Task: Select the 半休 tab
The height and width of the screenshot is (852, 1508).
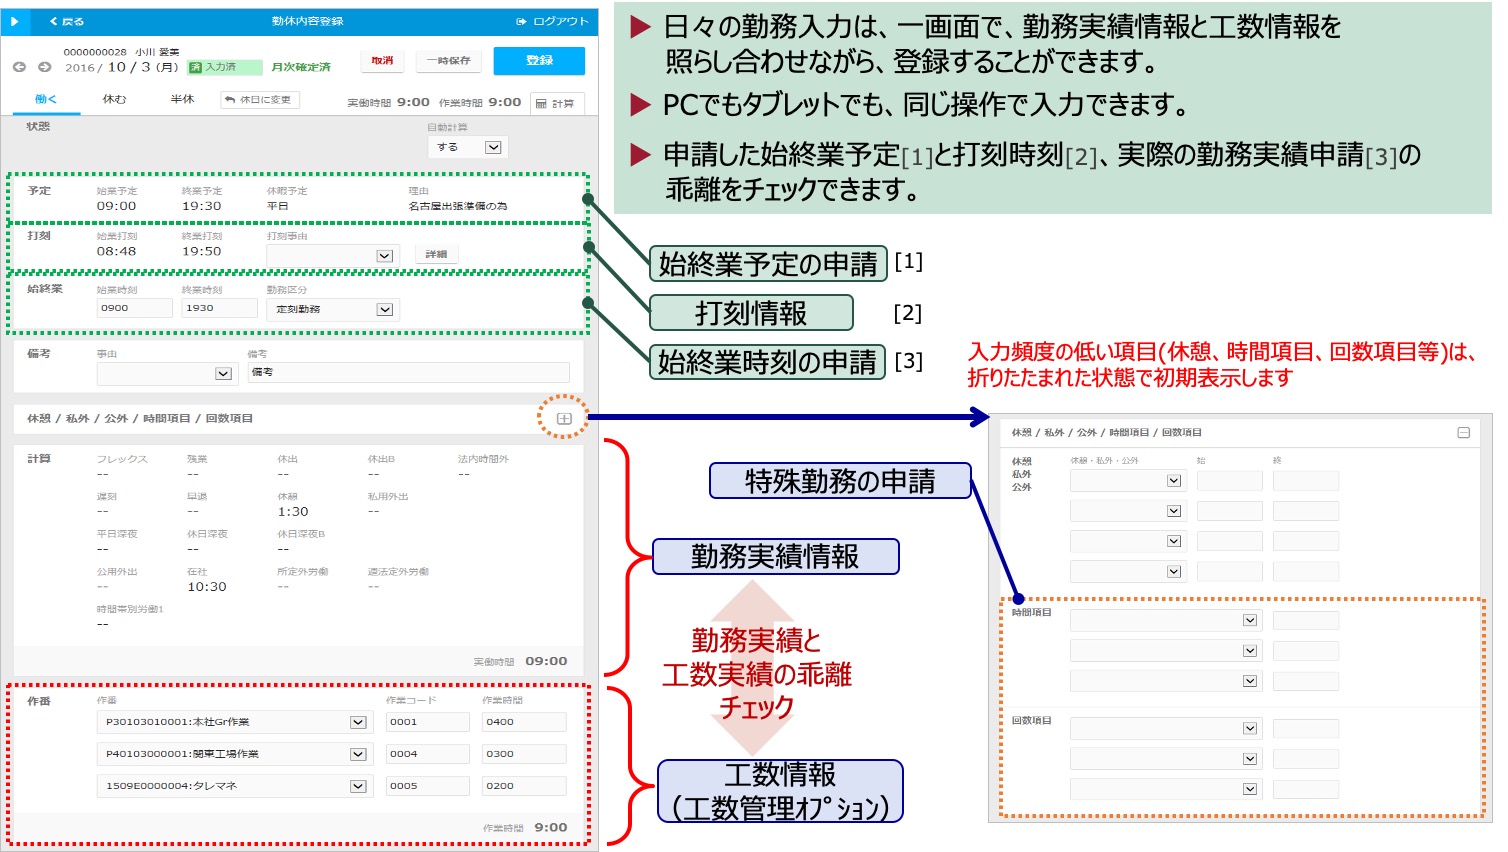Action: (182, 99)
